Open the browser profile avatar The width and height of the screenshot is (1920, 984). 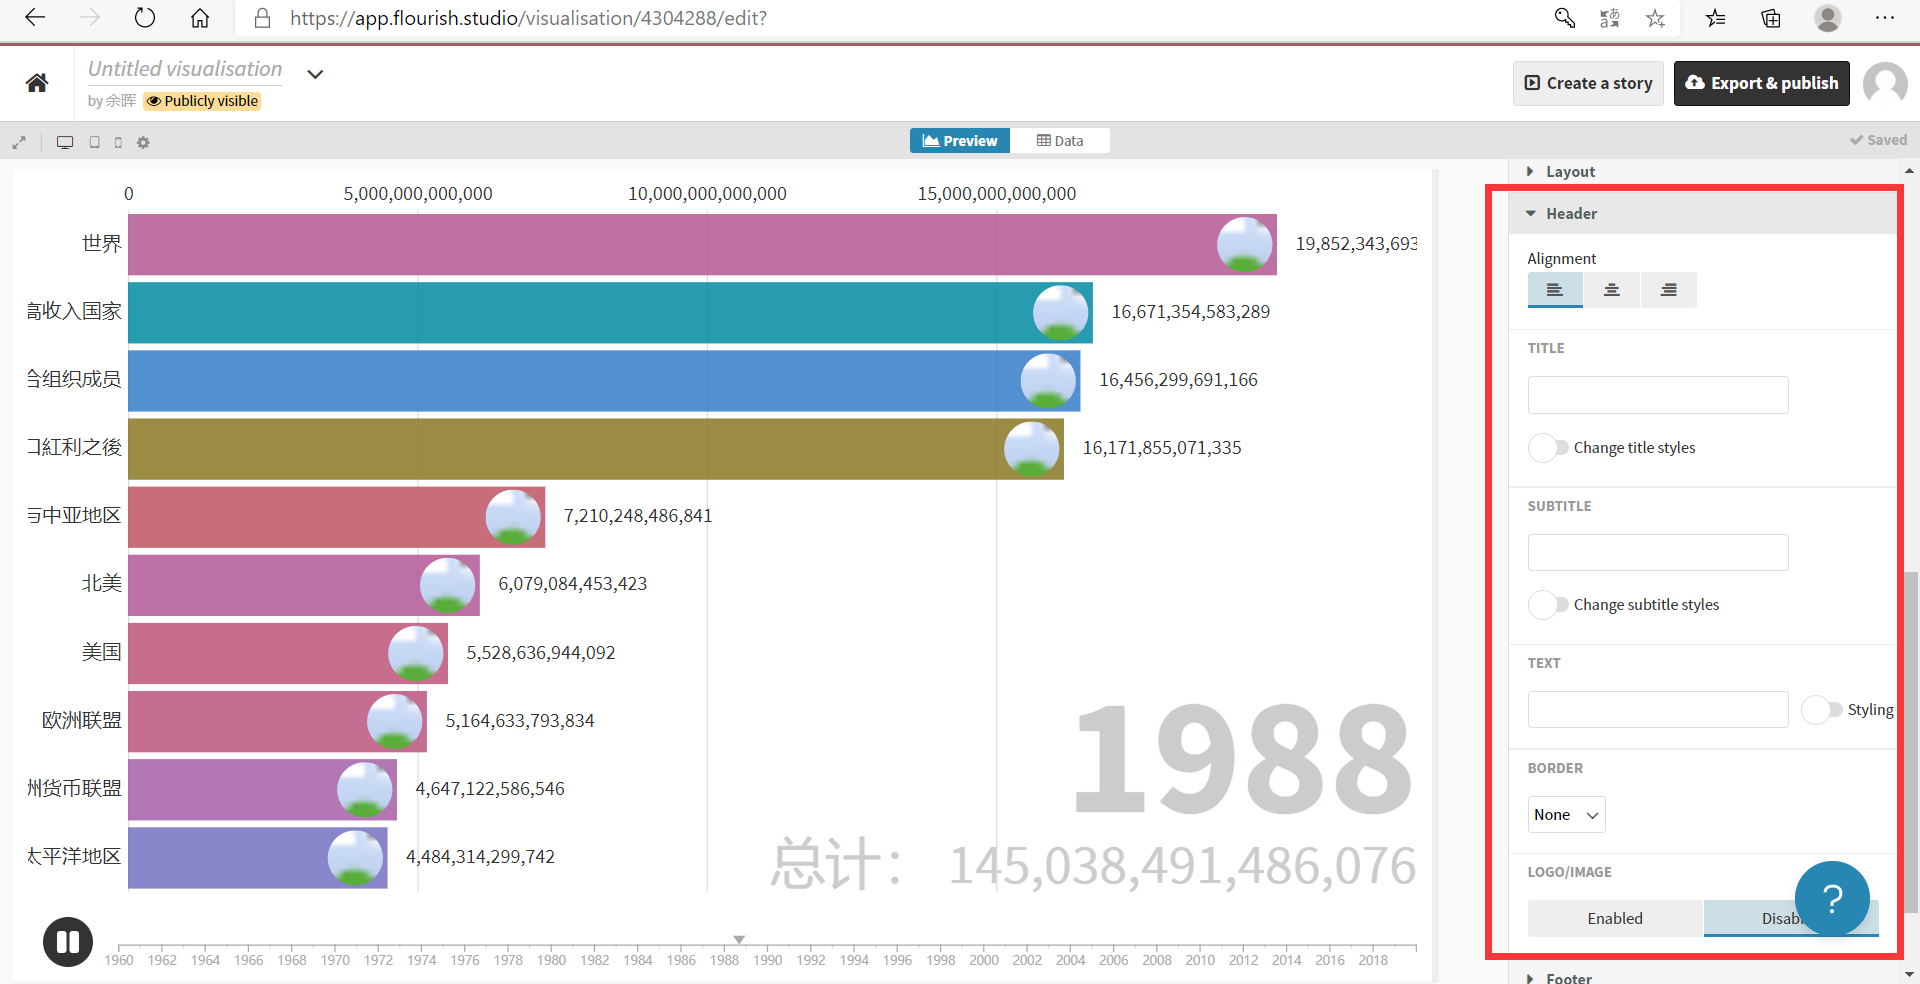[1828, 18]
